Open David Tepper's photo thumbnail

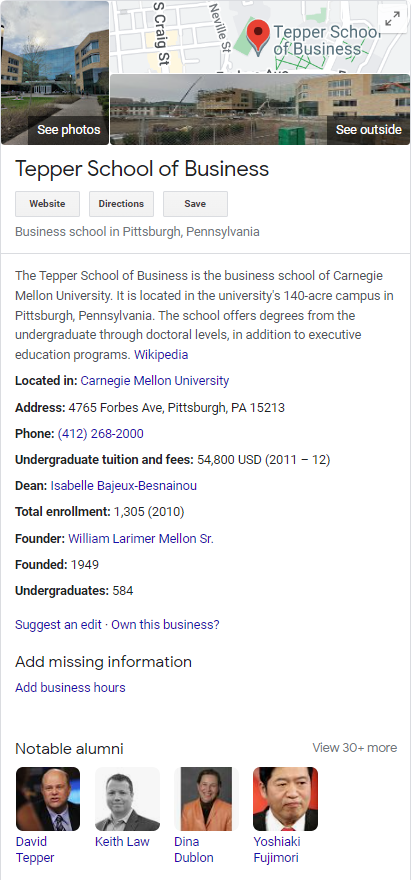(x=48, y=799)
